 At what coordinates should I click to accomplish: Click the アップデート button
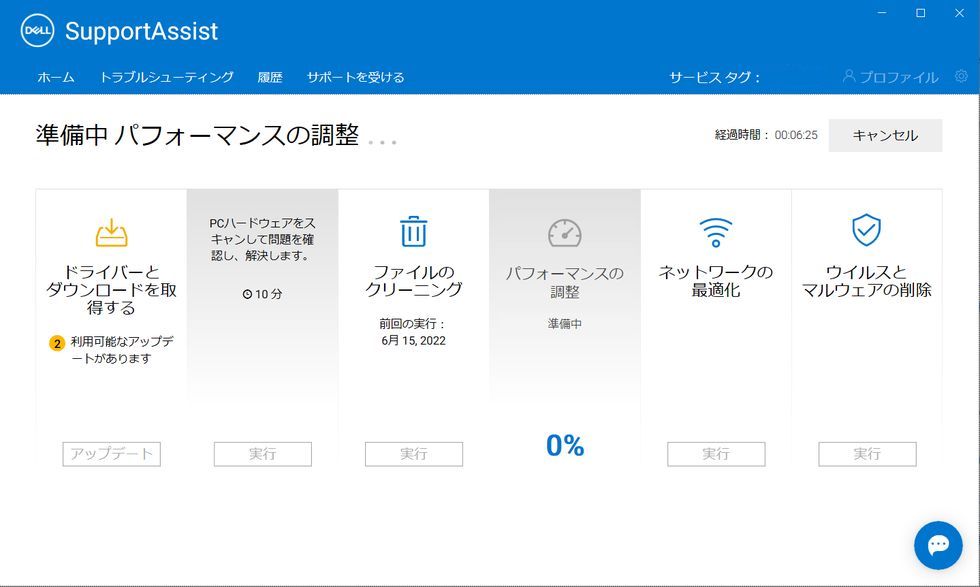[111, 454]
